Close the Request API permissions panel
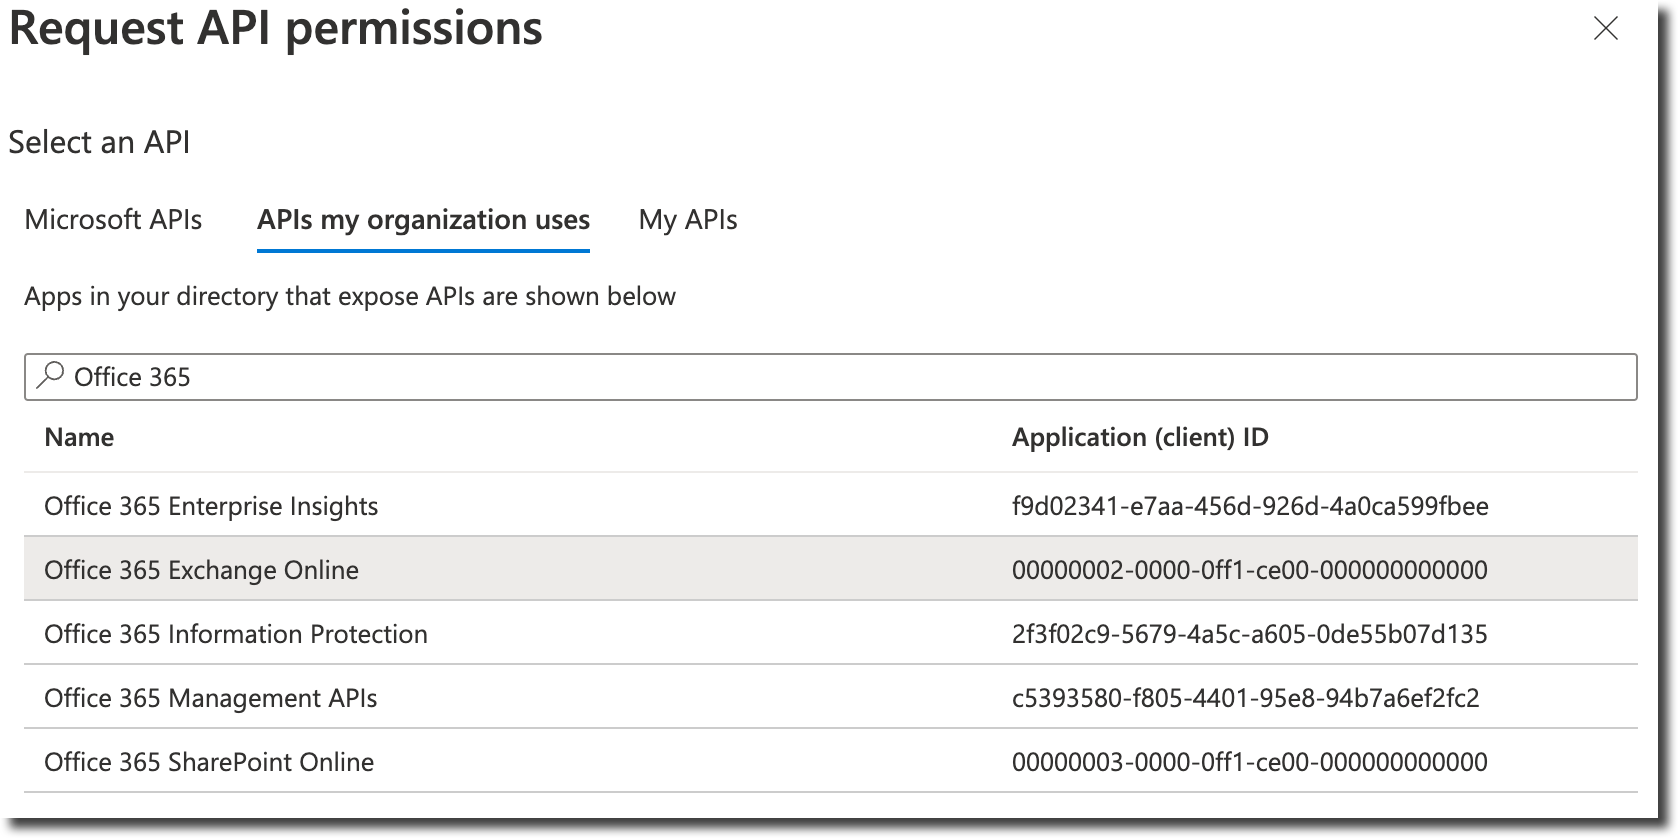The height and width of the screenshot is (838, 1678). point(1606,29)
